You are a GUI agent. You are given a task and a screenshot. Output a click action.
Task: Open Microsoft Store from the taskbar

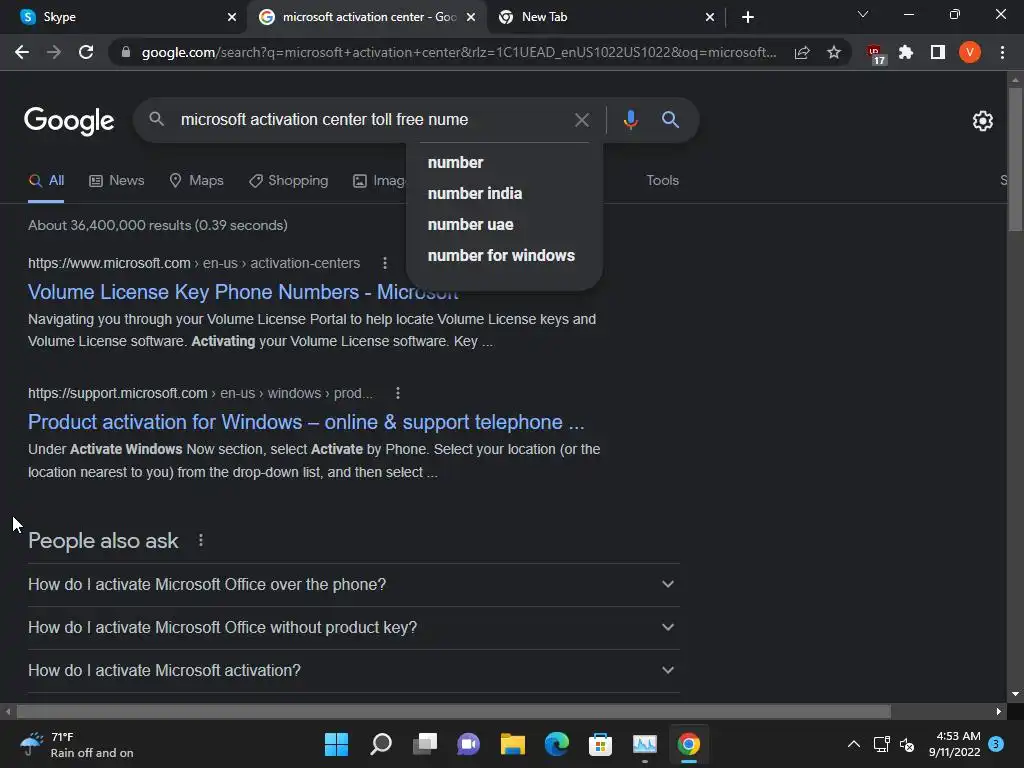pos(600,744)
